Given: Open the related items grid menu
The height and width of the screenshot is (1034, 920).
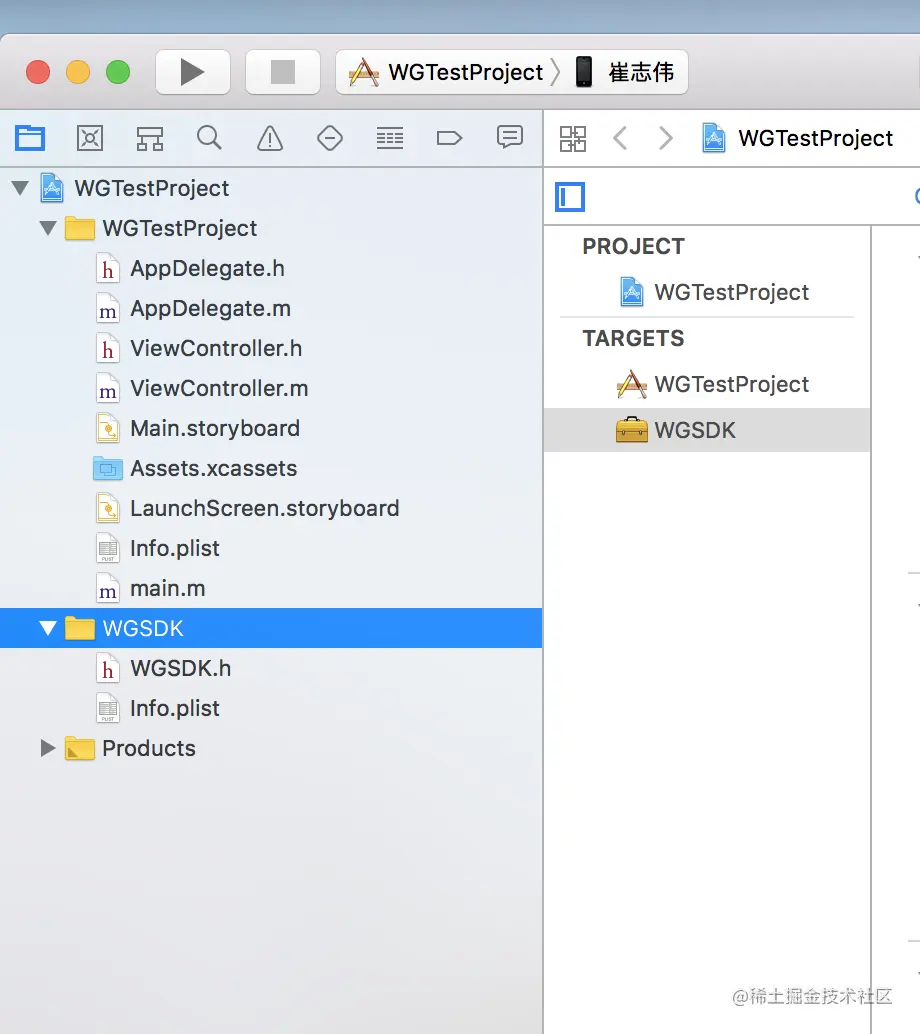Looking at the screenshot, I should tap(572, 138).
